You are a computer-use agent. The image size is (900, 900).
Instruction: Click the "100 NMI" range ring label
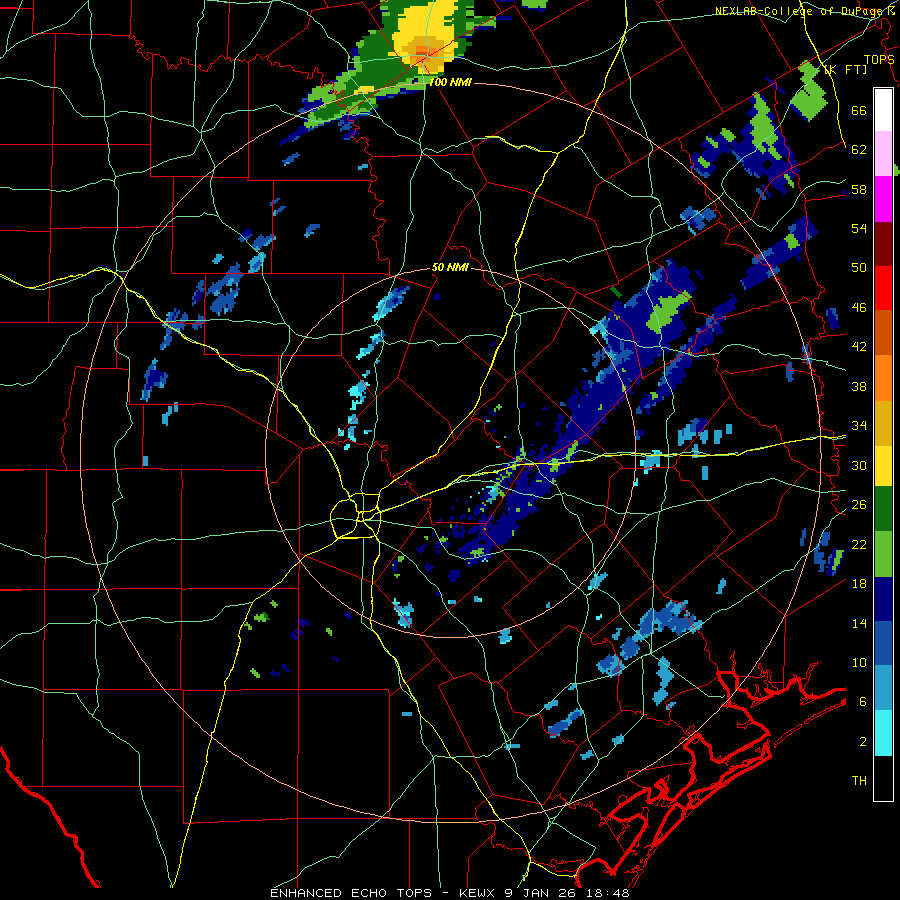click(451, 82)
